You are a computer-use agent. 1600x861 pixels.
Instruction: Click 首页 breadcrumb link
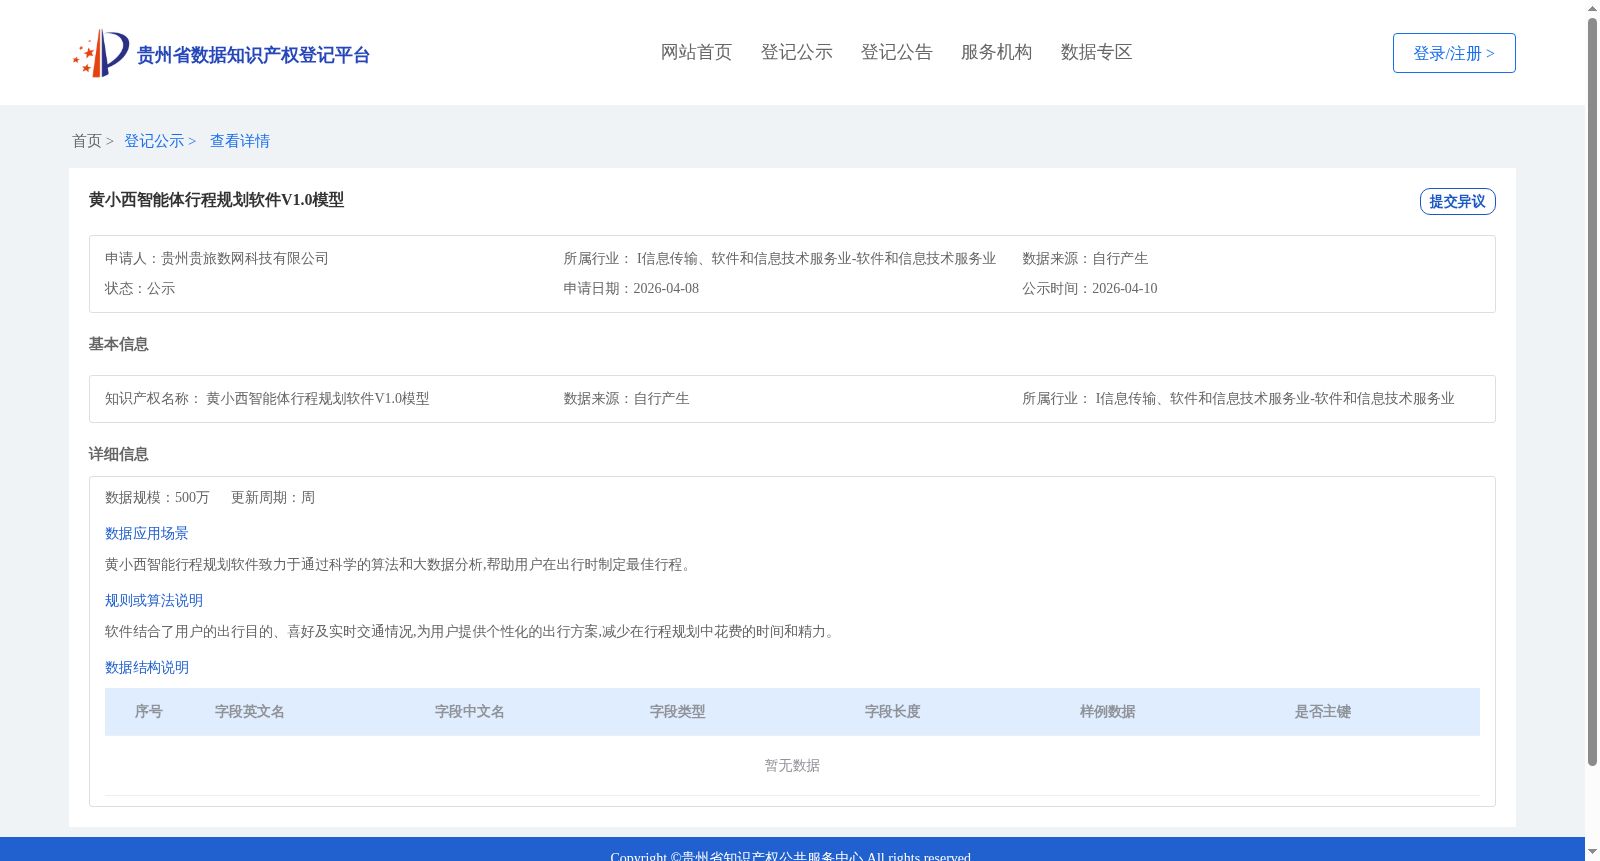[x=87, y=141]
